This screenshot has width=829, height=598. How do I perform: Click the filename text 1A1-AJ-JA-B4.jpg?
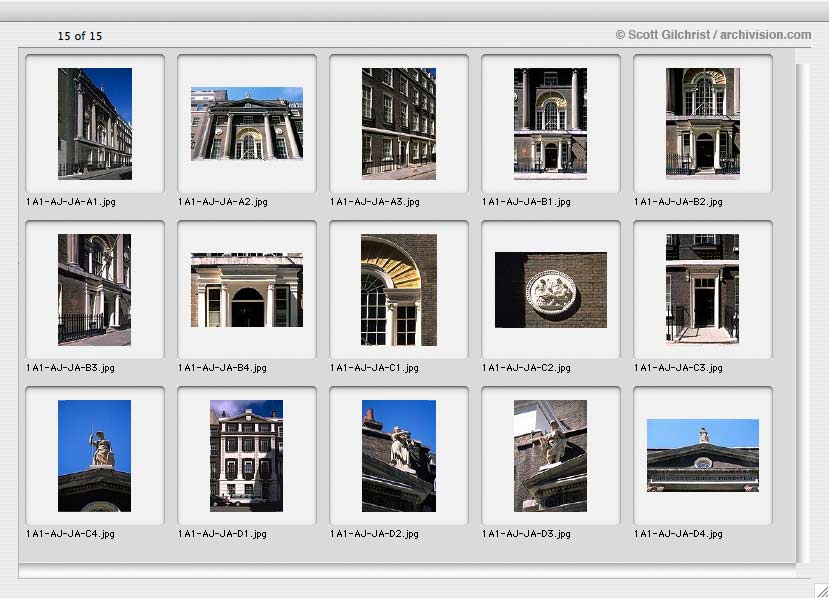(x=223, y=367)
